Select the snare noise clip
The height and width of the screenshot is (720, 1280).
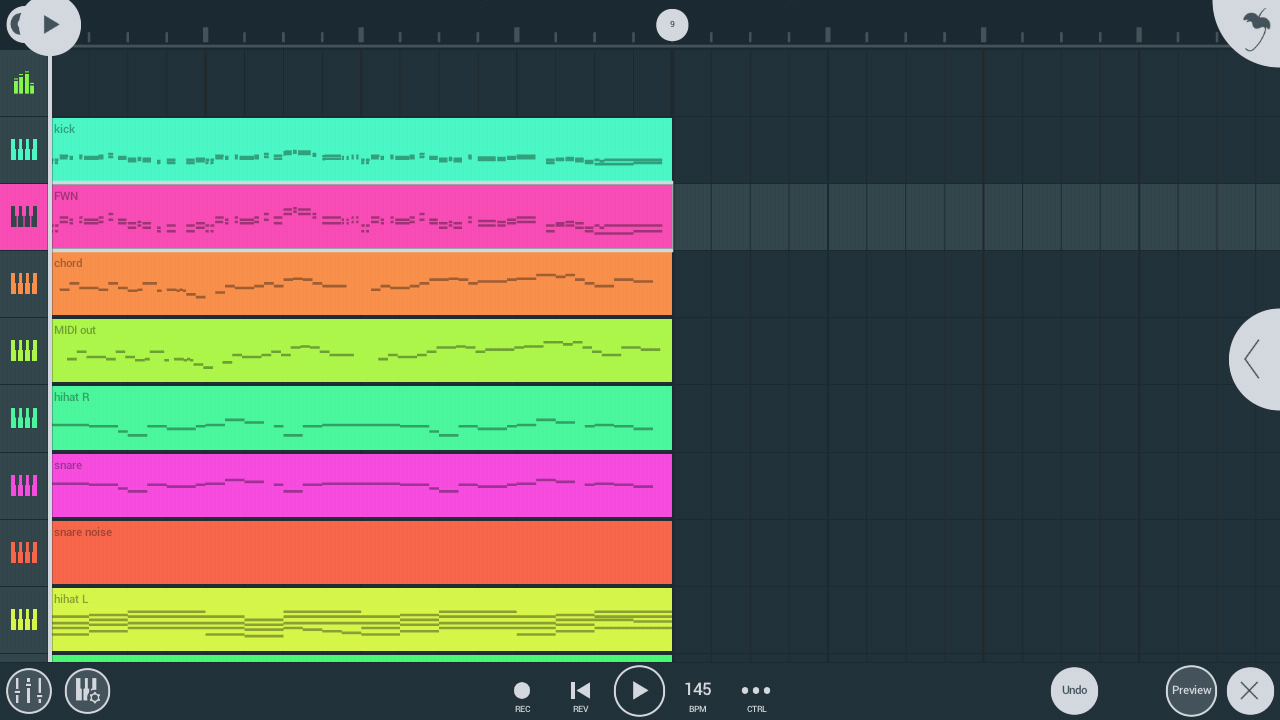coord(362,553)
